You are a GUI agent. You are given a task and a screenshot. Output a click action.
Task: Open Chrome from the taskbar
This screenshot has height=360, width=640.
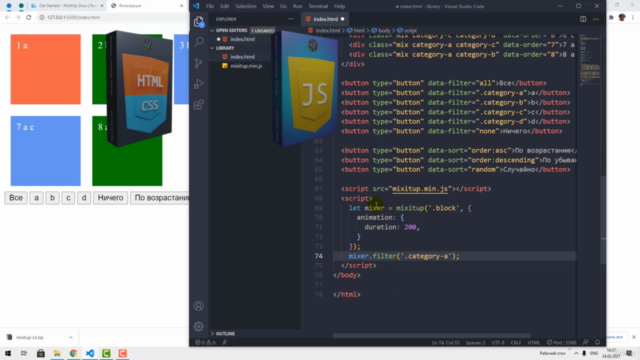(73, 353)
